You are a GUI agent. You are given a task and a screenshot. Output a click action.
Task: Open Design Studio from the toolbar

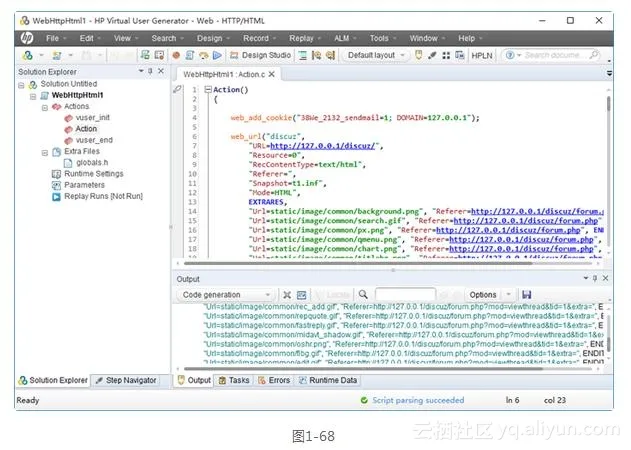(260, 55)
